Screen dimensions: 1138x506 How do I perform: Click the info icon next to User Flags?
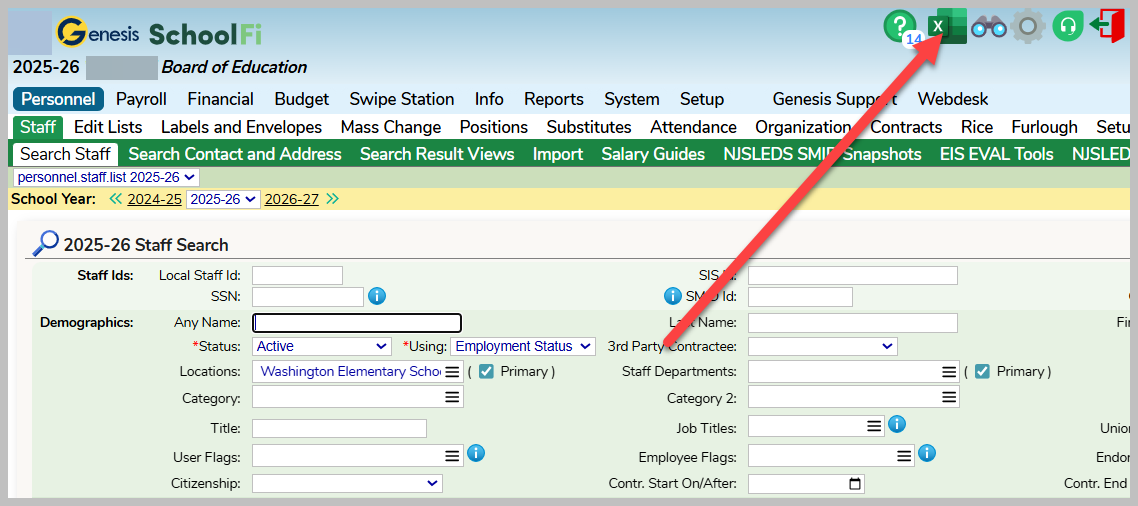(475, 454)
